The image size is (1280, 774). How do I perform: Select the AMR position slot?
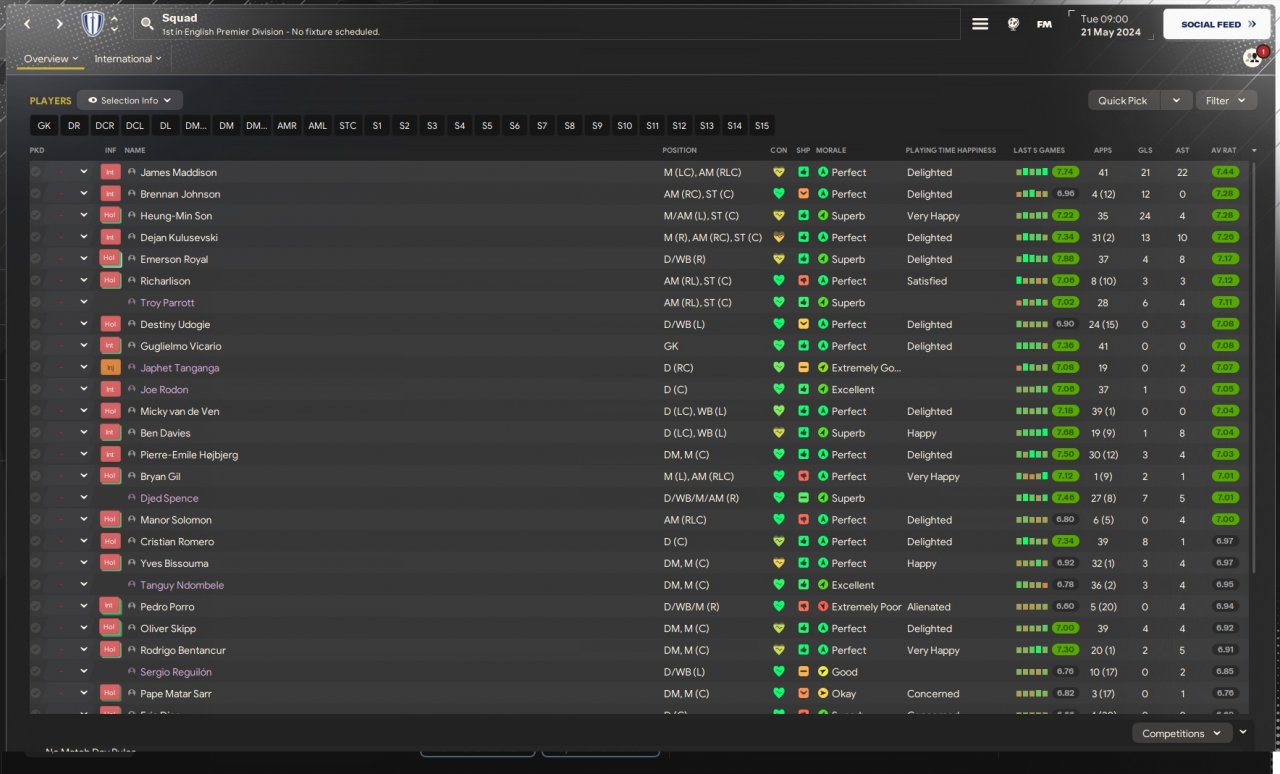pos(287,126)
